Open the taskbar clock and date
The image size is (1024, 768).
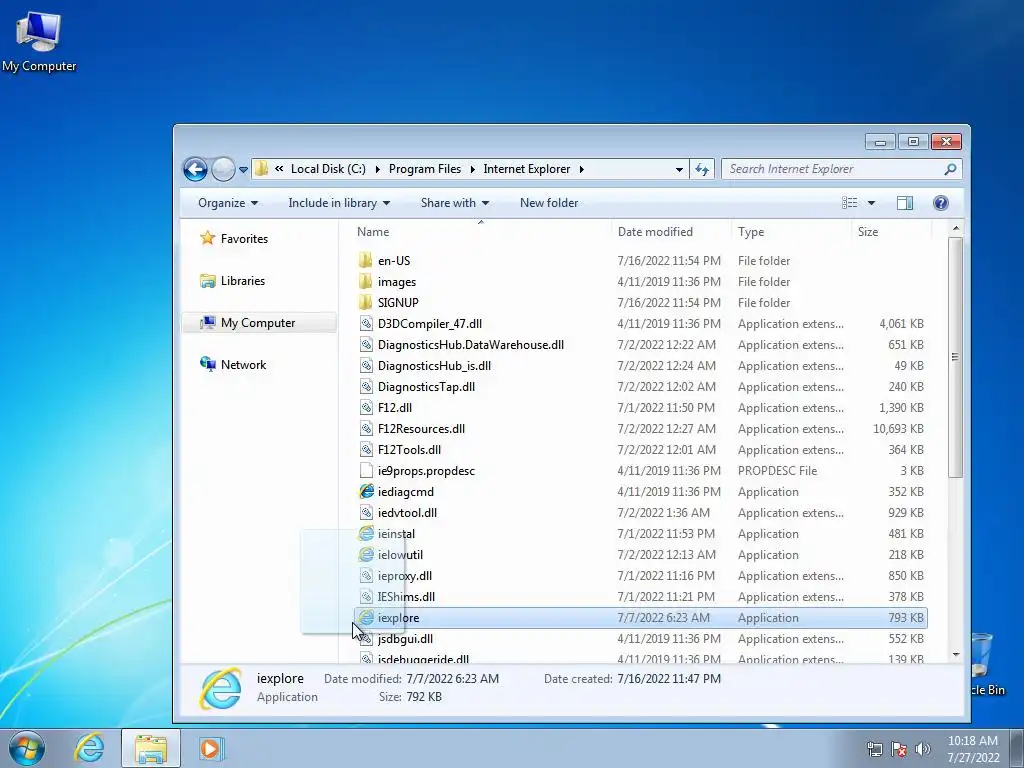coord(973,749)
